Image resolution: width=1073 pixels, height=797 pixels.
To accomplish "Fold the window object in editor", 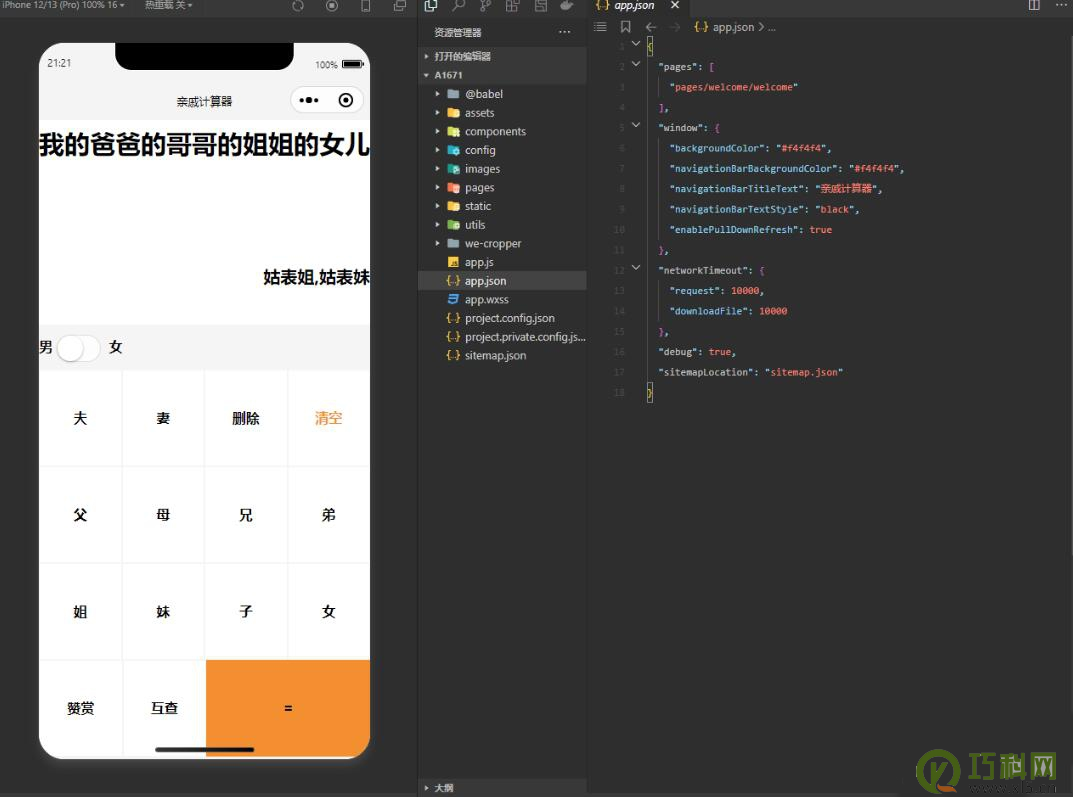I will 636,125.
